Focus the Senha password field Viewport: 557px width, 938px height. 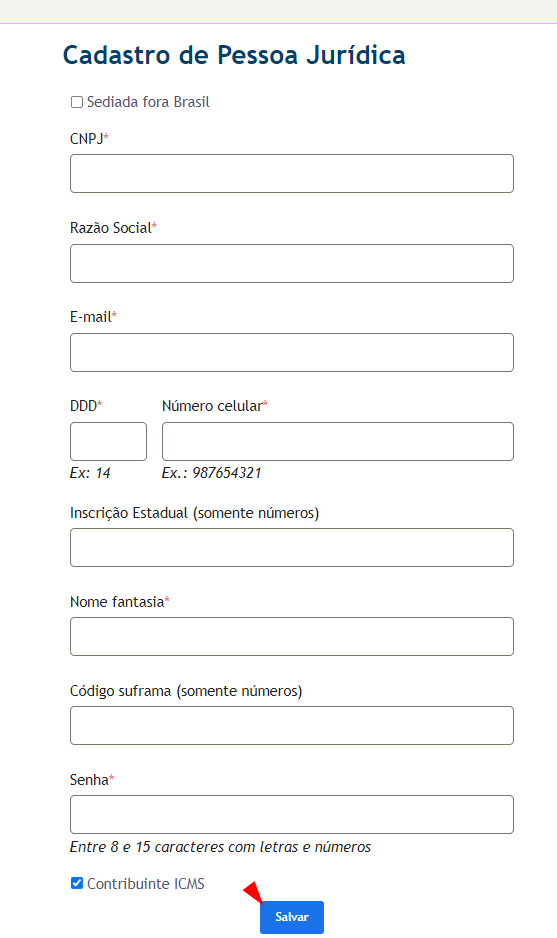(292, 814)
